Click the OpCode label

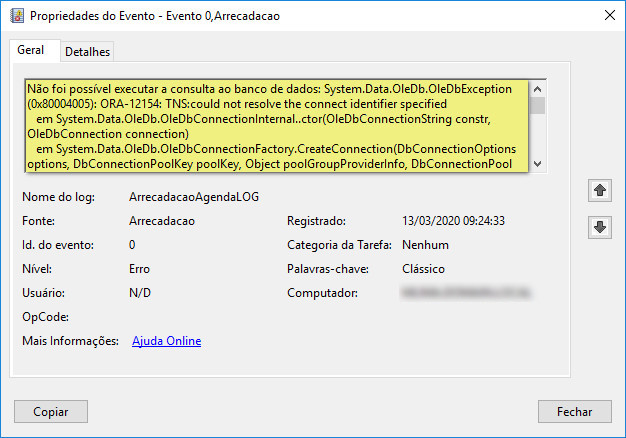pos(46,317)
